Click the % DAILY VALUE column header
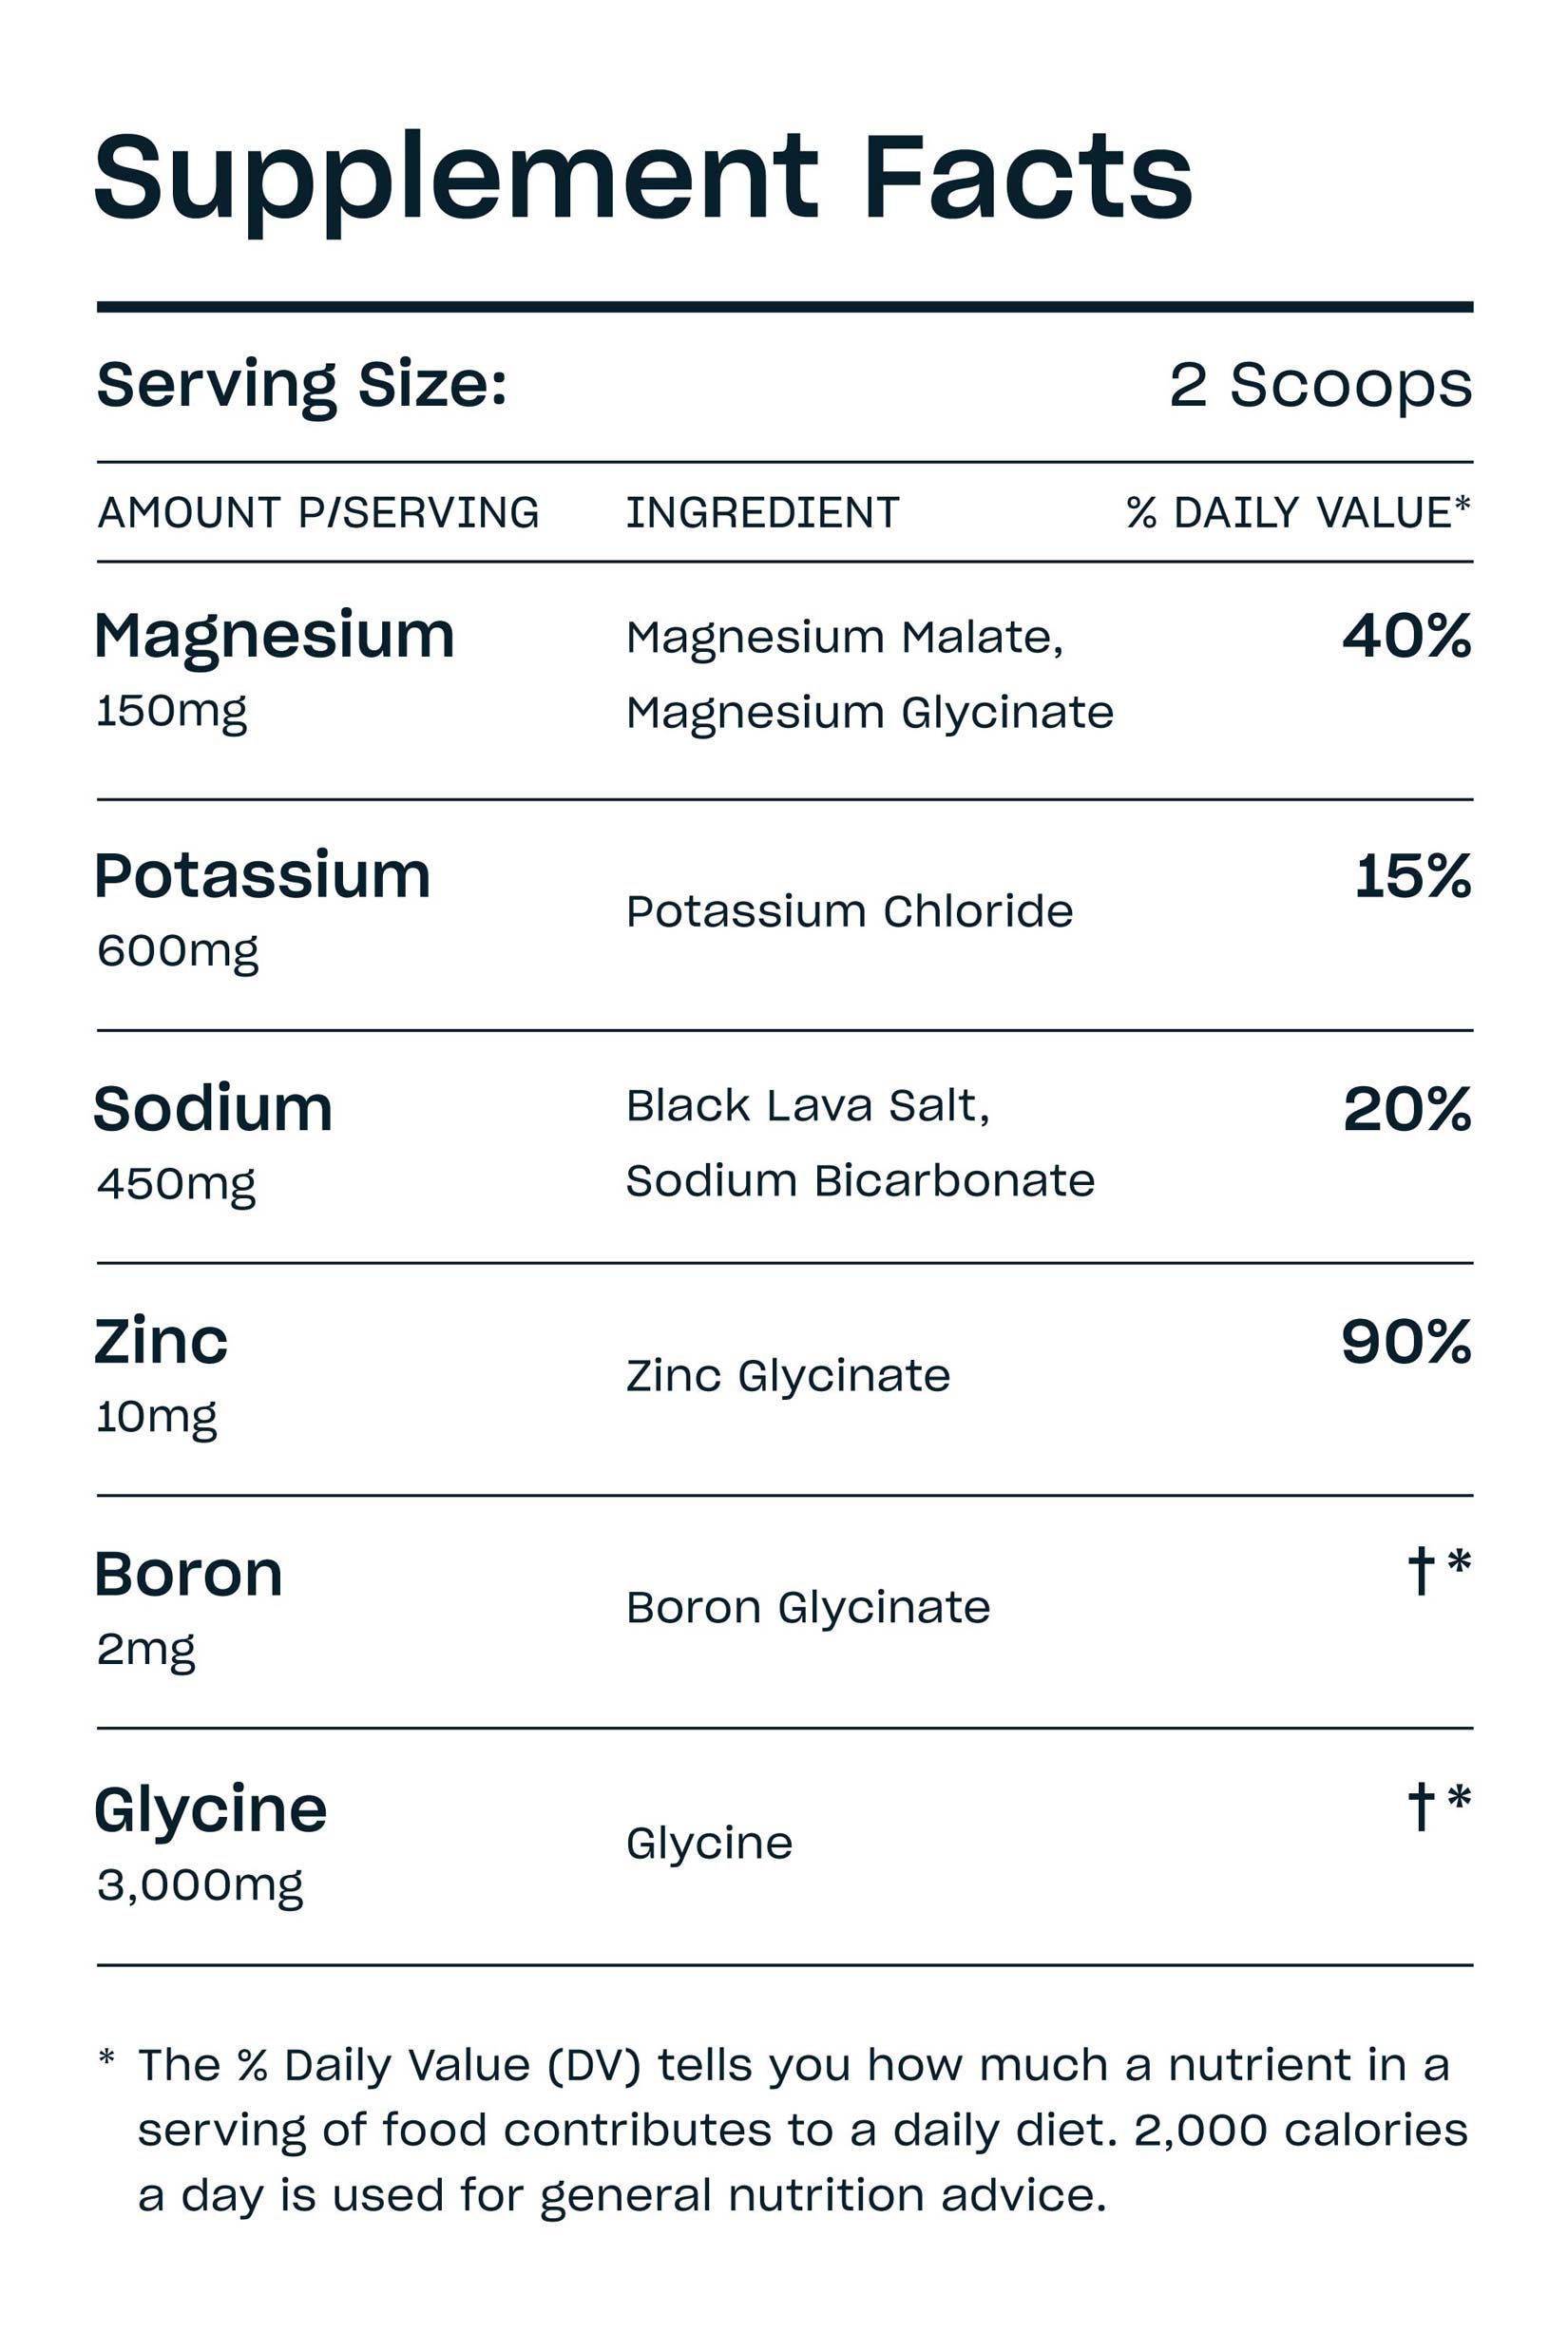The image size is (1568, 2352). 1298,513
